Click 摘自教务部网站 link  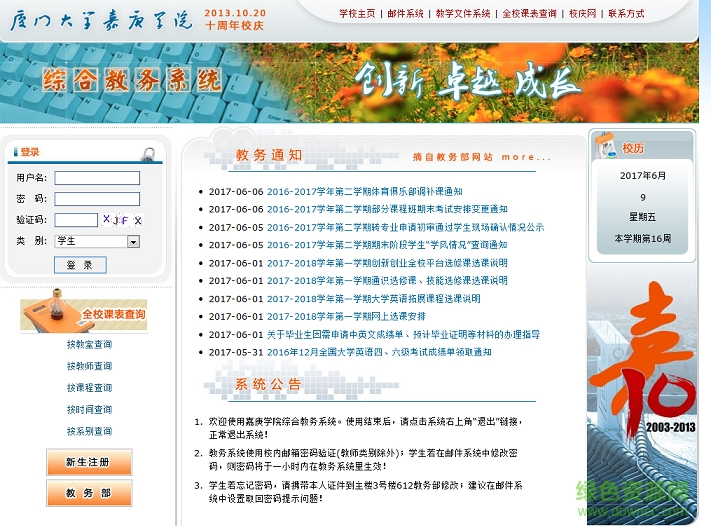453,157
